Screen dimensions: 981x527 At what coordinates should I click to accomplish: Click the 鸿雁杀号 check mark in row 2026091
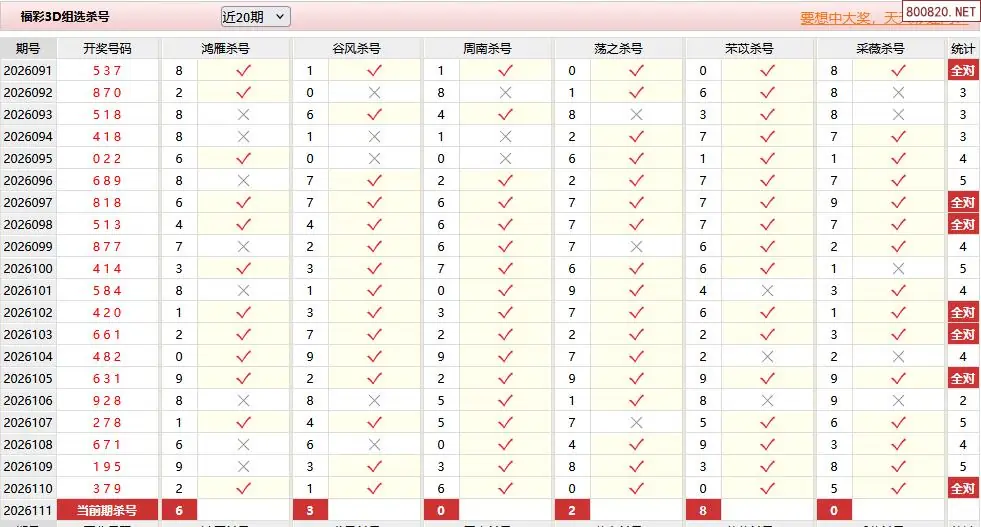point(243,70)
